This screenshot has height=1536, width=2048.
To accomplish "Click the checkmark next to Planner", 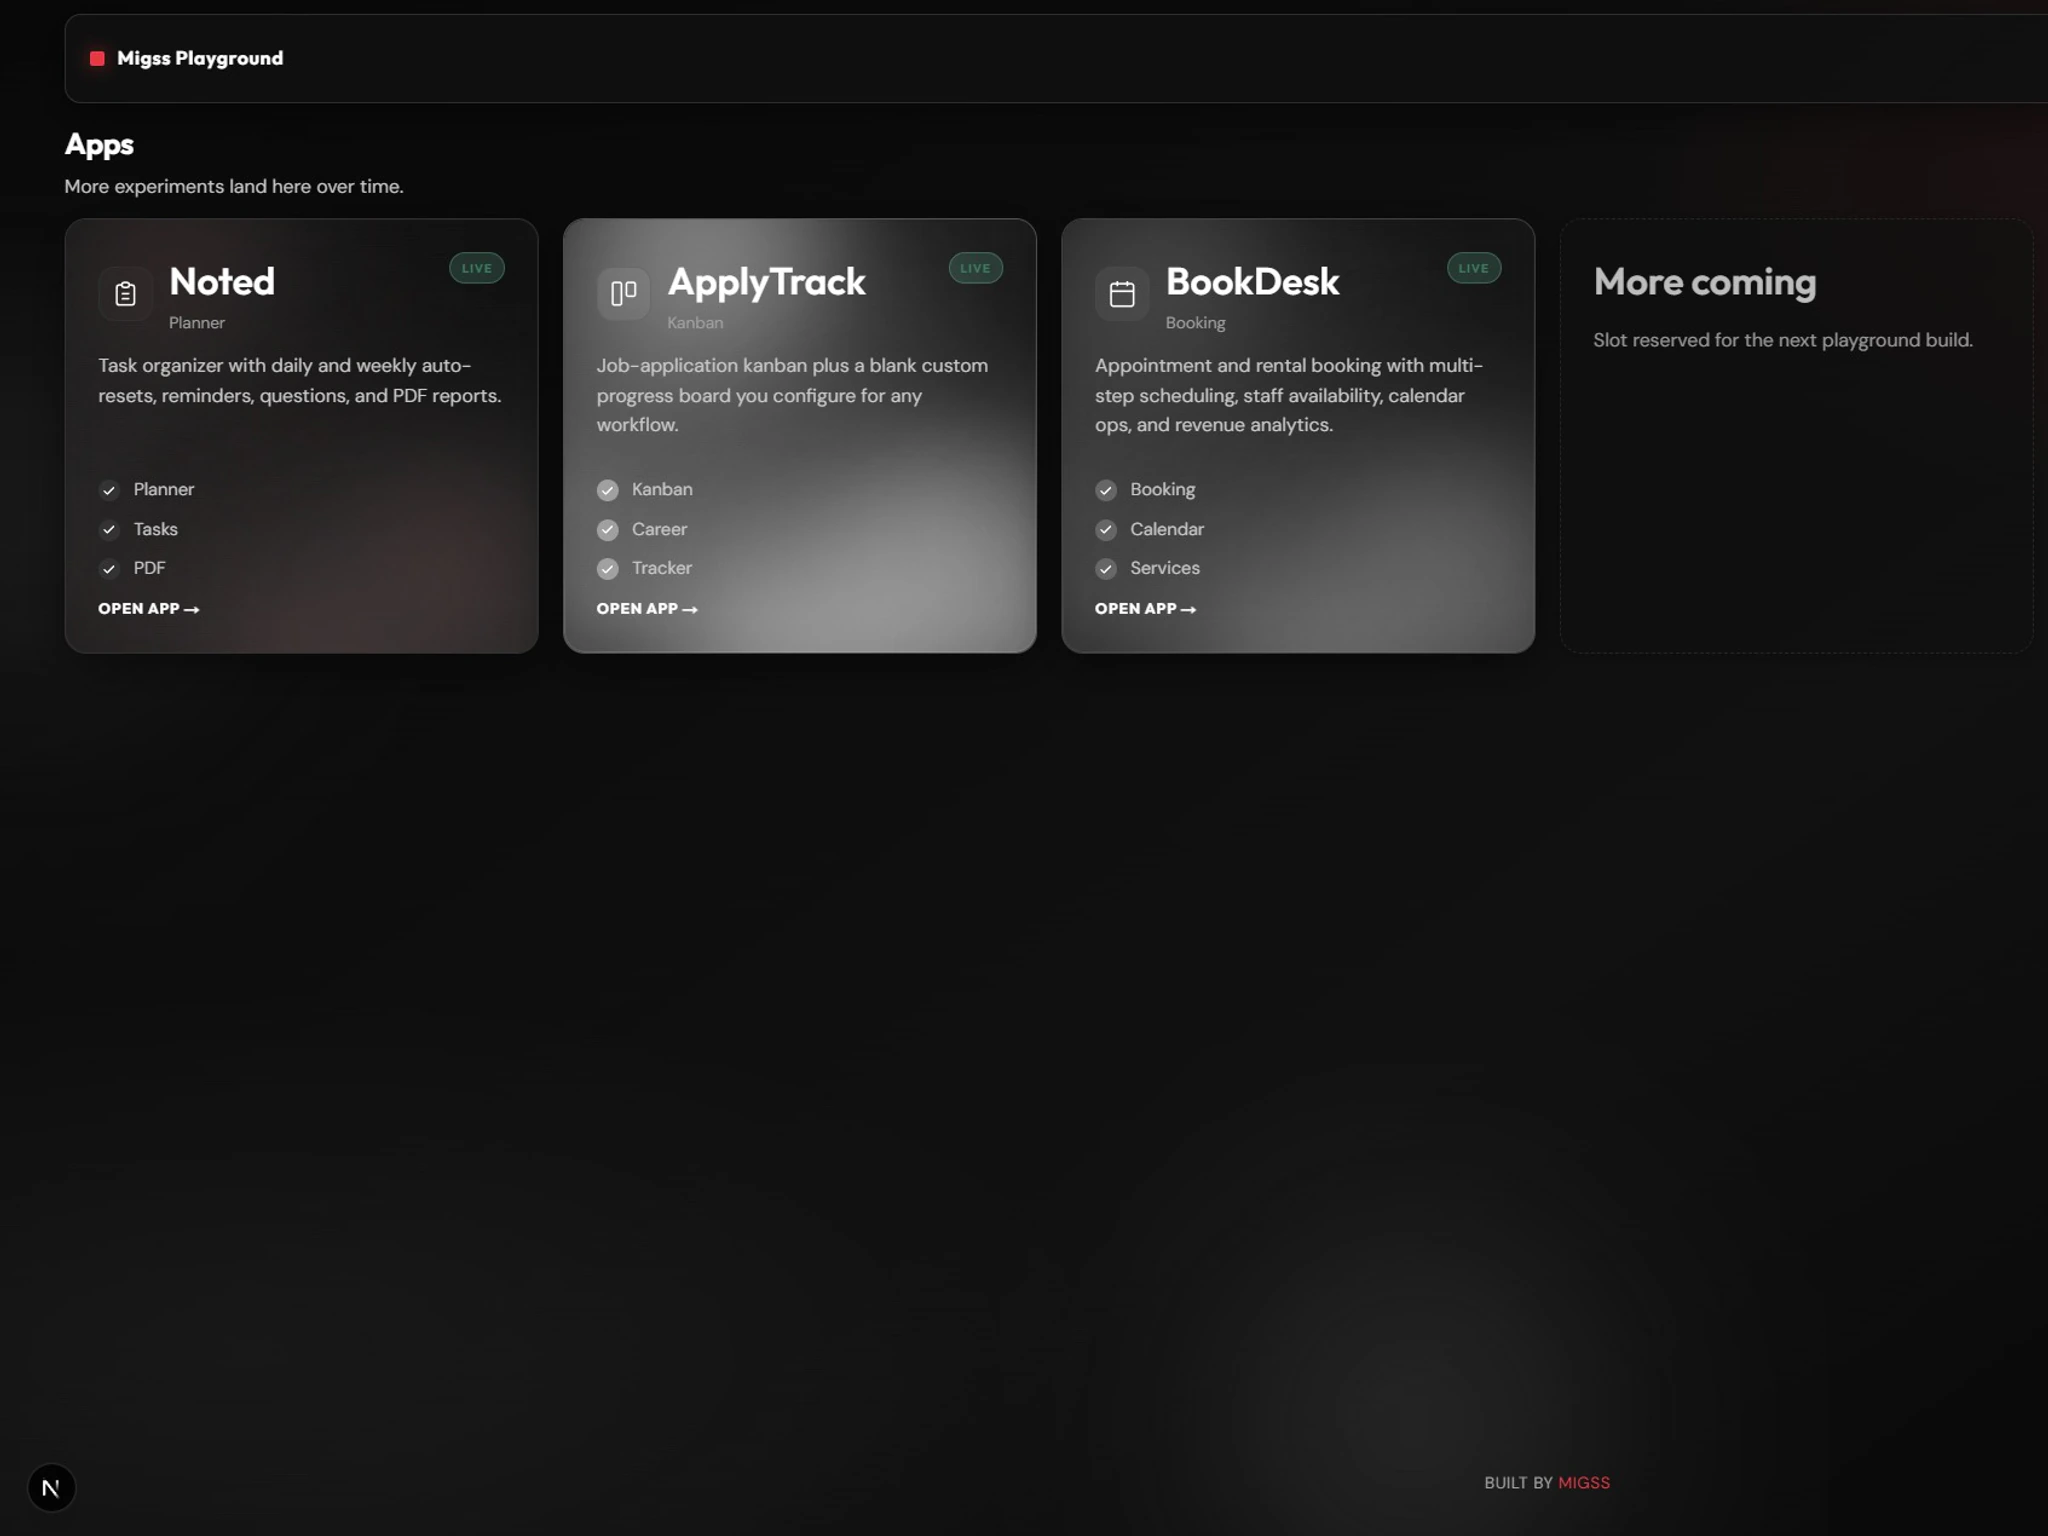I will pyautogui.click(x=109, y=490).
